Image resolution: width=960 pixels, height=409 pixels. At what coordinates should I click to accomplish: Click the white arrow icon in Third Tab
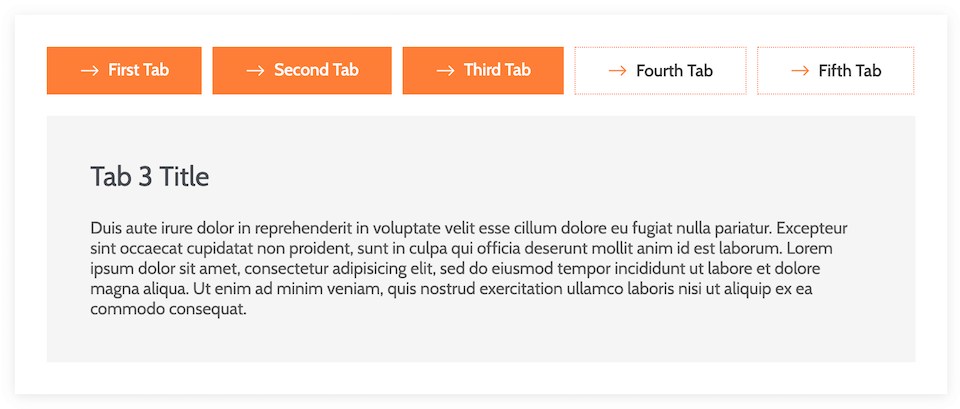445,70
